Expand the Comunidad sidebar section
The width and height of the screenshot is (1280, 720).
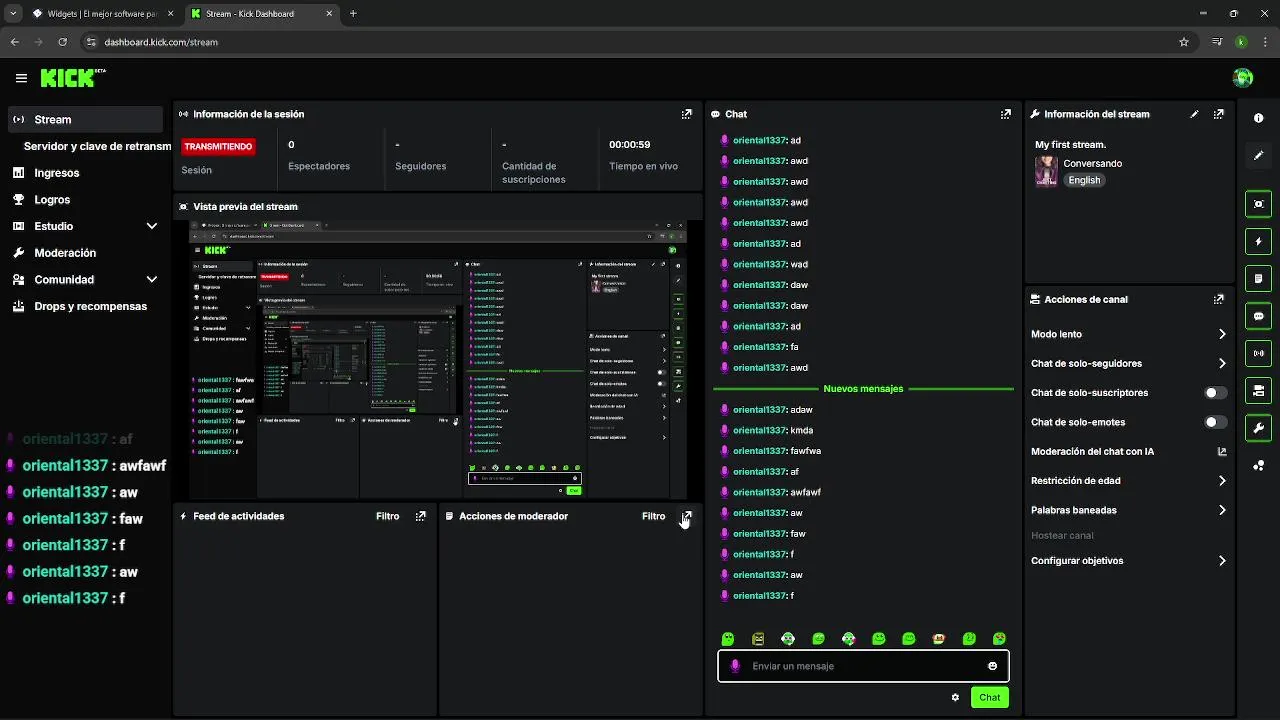(x=152, y=280)
